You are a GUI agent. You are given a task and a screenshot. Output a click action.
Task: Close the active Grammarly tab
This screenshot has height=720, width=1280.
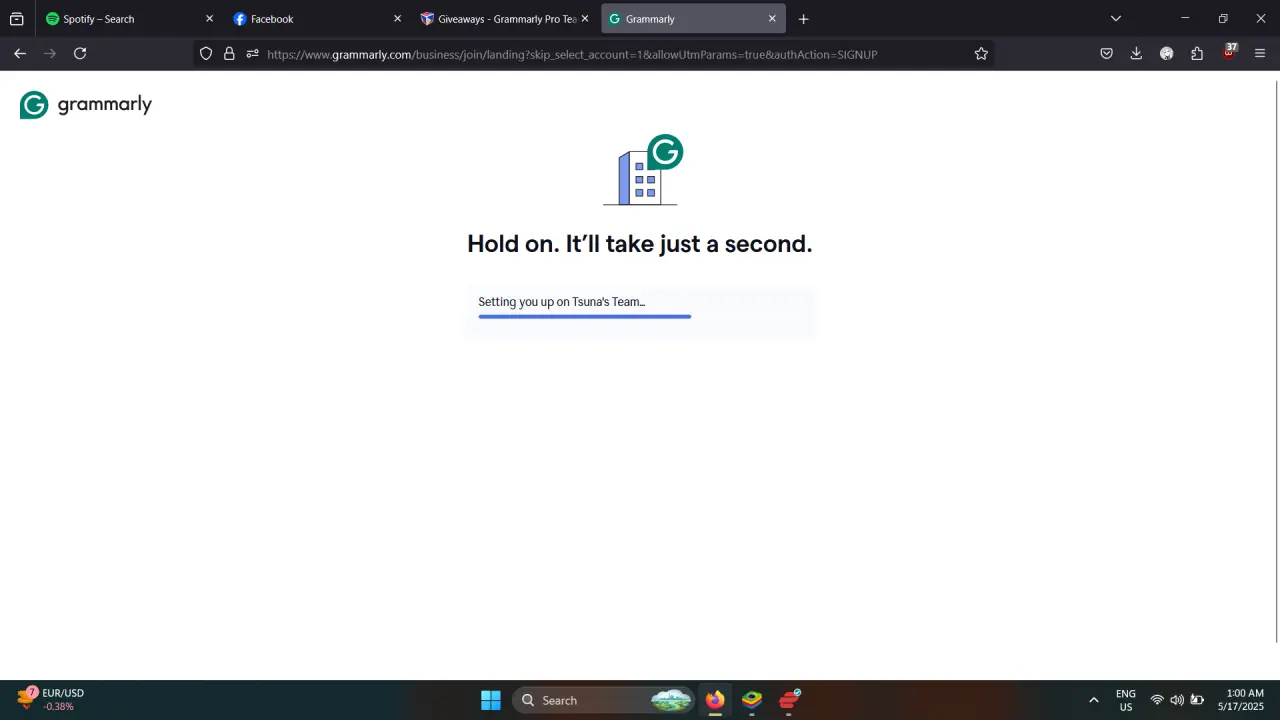click(x=772, y=19)
